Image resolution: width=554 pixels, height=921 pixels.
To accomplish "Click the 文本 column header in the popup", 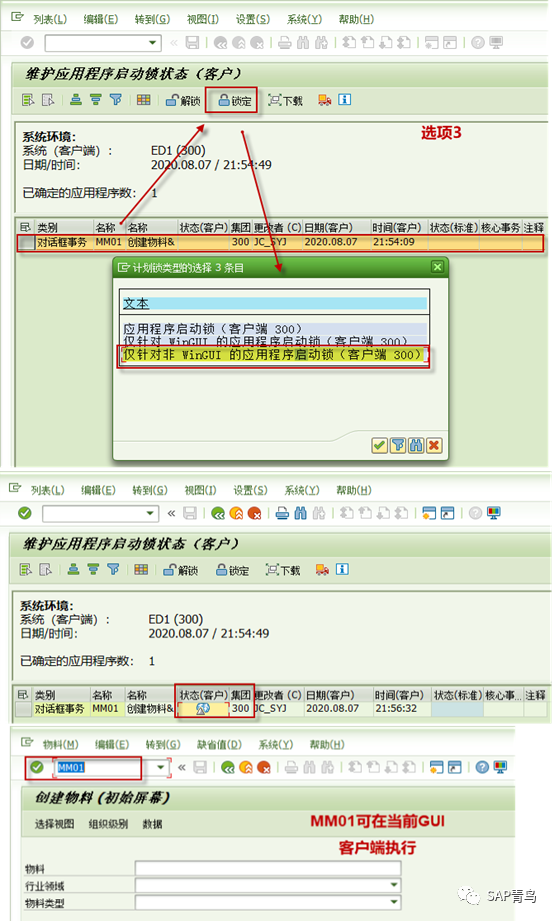I will click(x=274, y=304).
